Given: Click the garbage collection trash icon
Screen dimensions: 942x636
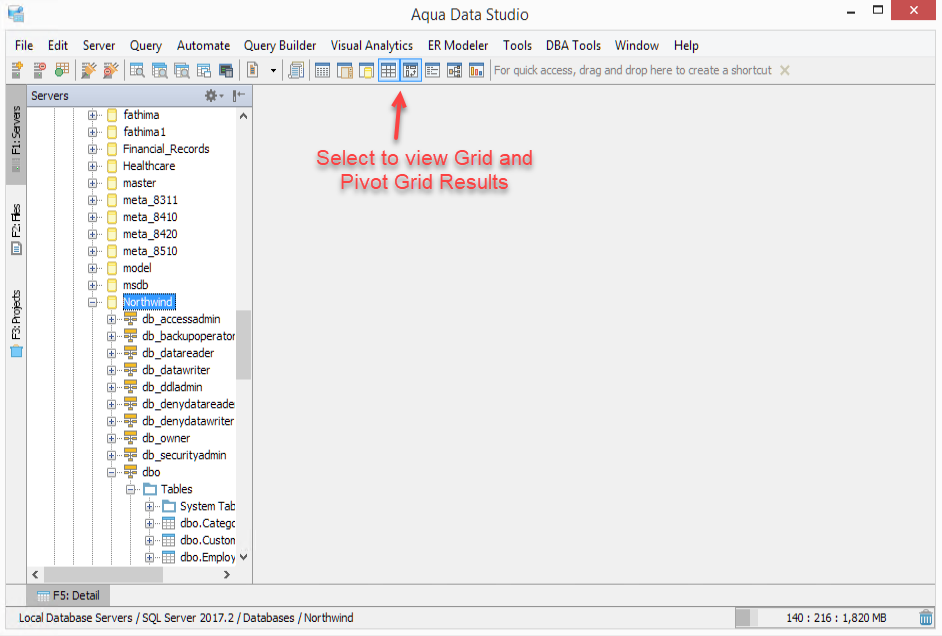Looking at the screenshot, I should pos(926,617).
